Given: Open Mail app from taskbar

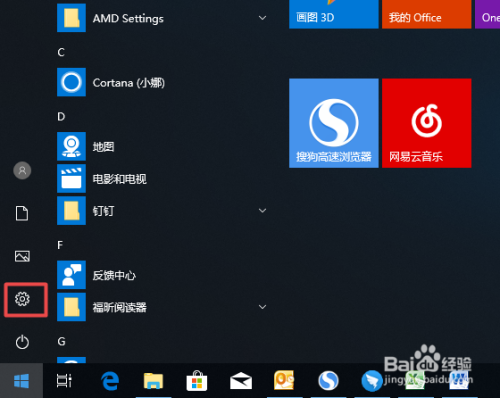Looking at the screenshot, I should [x=241, y=381].
